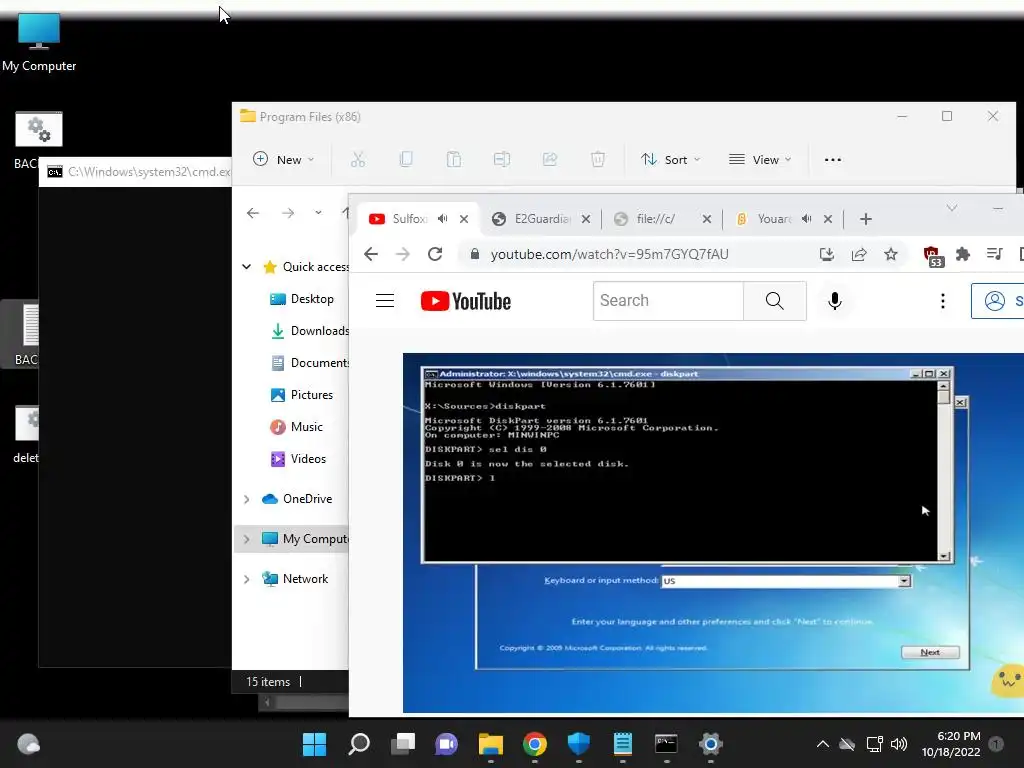The image size is (1024, 768).
Task: Click the browser Back arrow
Action: pos(371,254)
